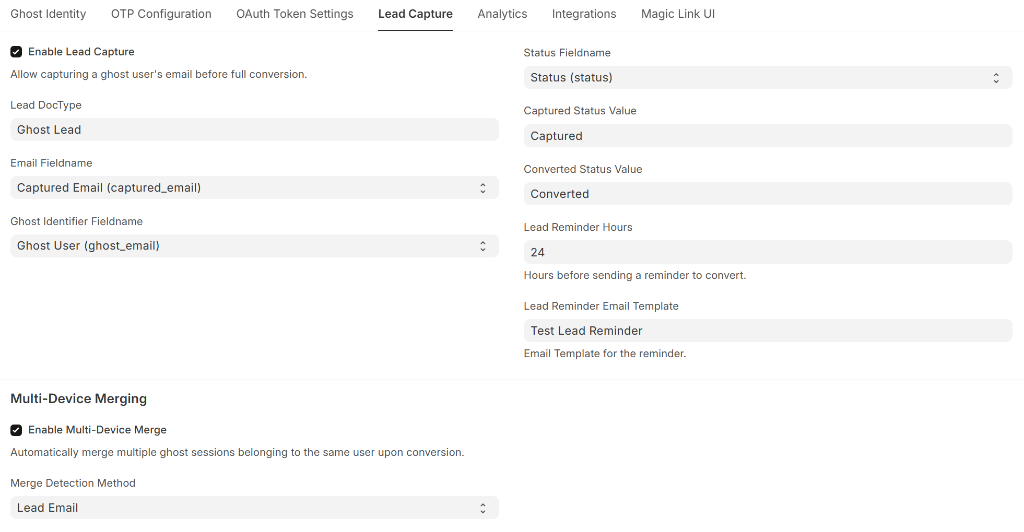The height and width of the screenshot is (532, 1024).
Task: Click the Merge Detection Method label
Action: (73, 483)
